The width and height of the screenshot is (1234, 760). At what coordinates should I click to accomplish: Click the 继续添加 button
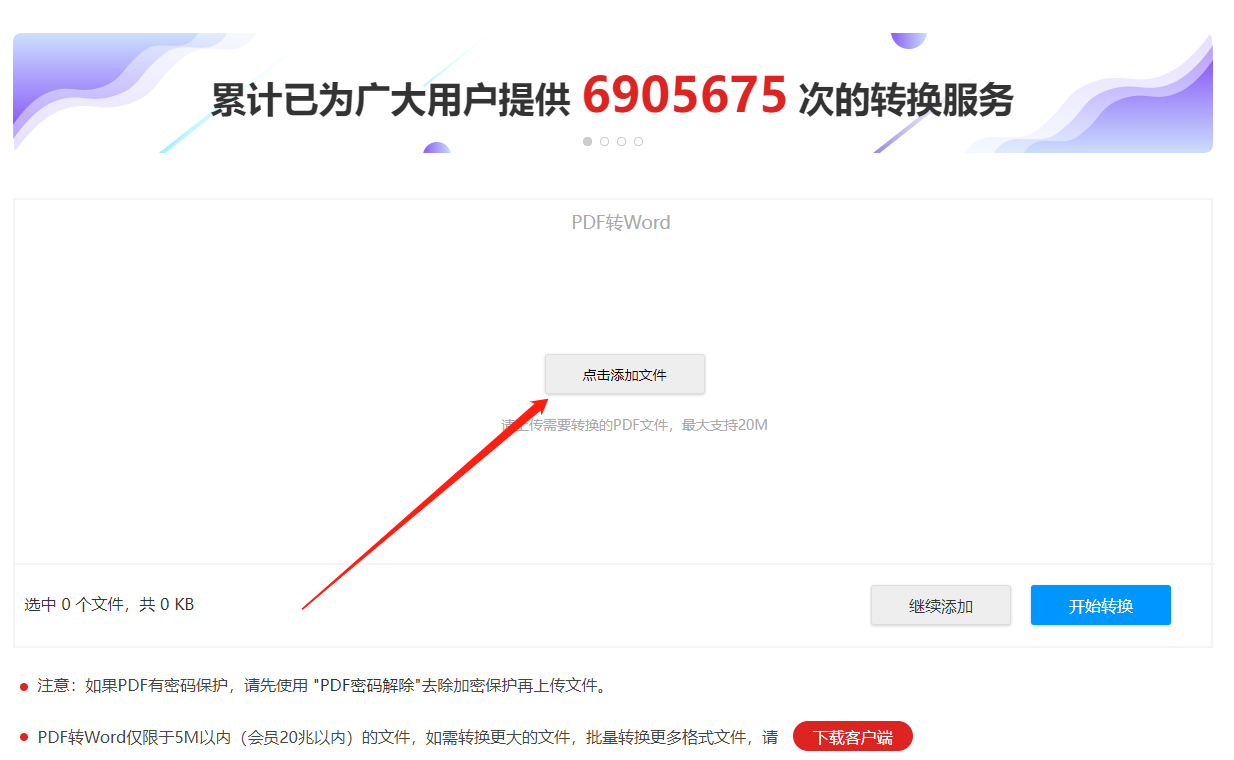click(941, 606)
